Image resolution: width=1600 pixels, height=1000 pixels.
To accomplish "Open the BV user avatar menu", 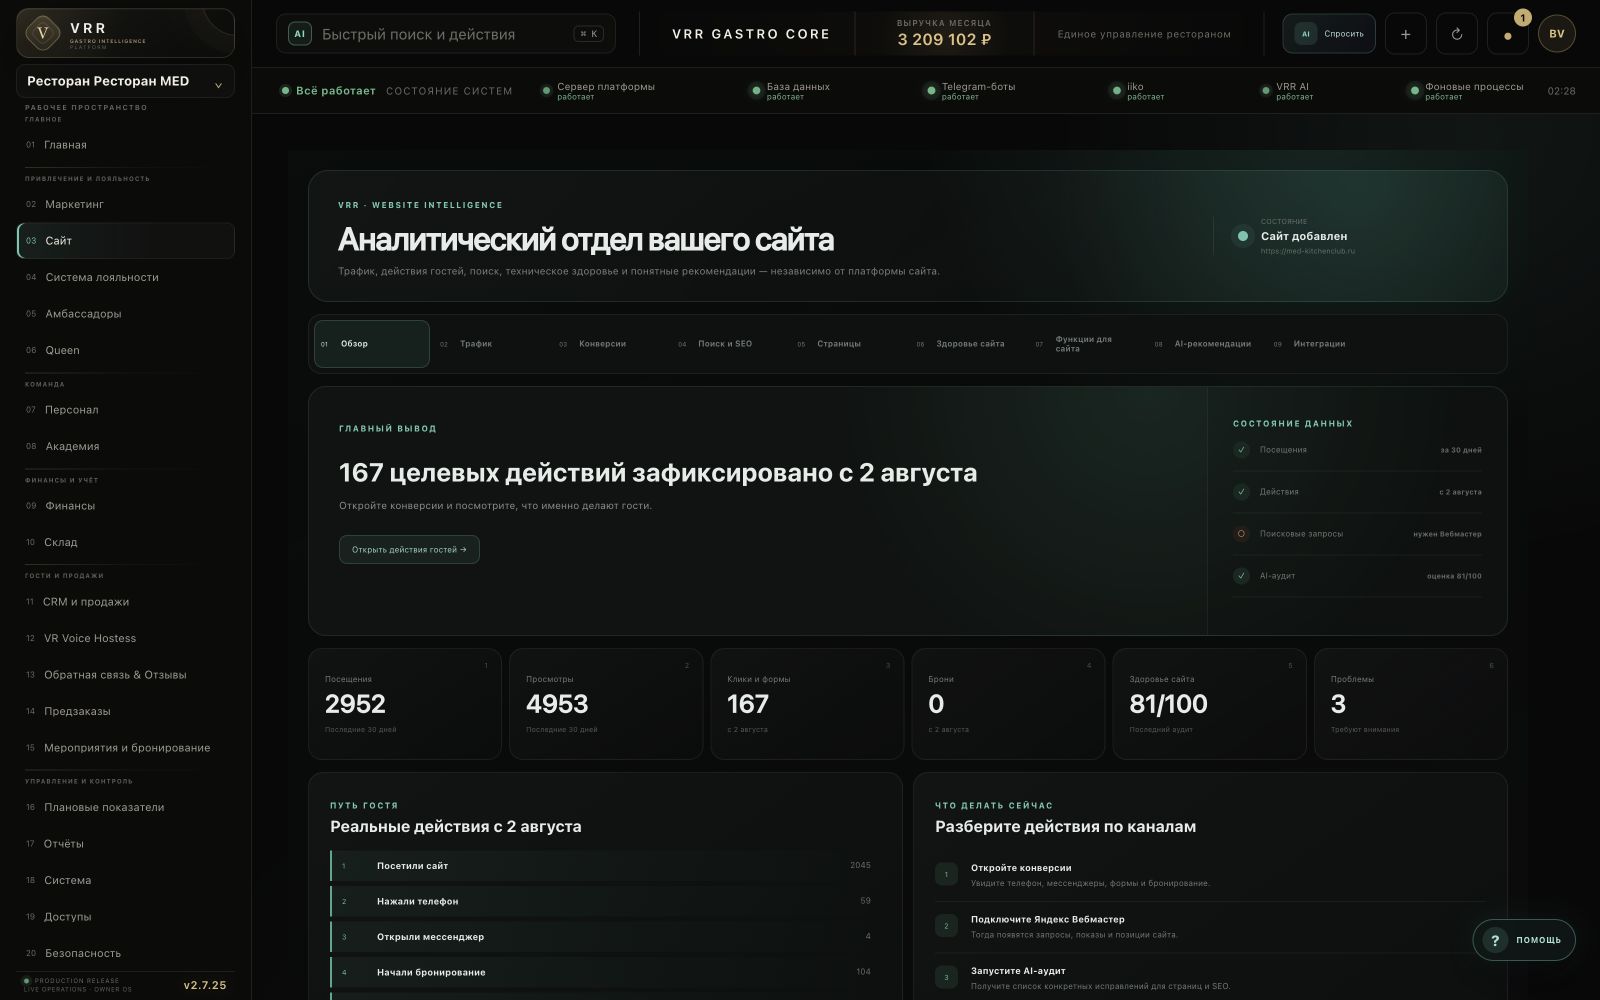I will pos(1557,34).
